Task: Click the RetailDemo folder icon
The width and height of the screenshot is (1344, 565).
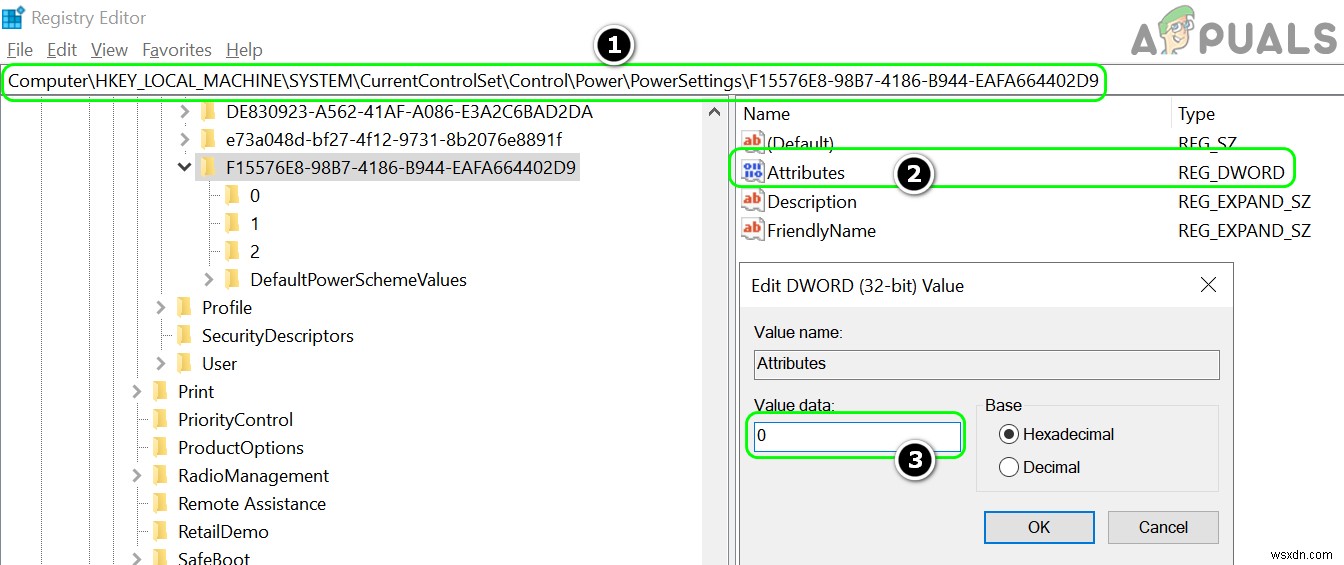Action: (x=160, y=531)
